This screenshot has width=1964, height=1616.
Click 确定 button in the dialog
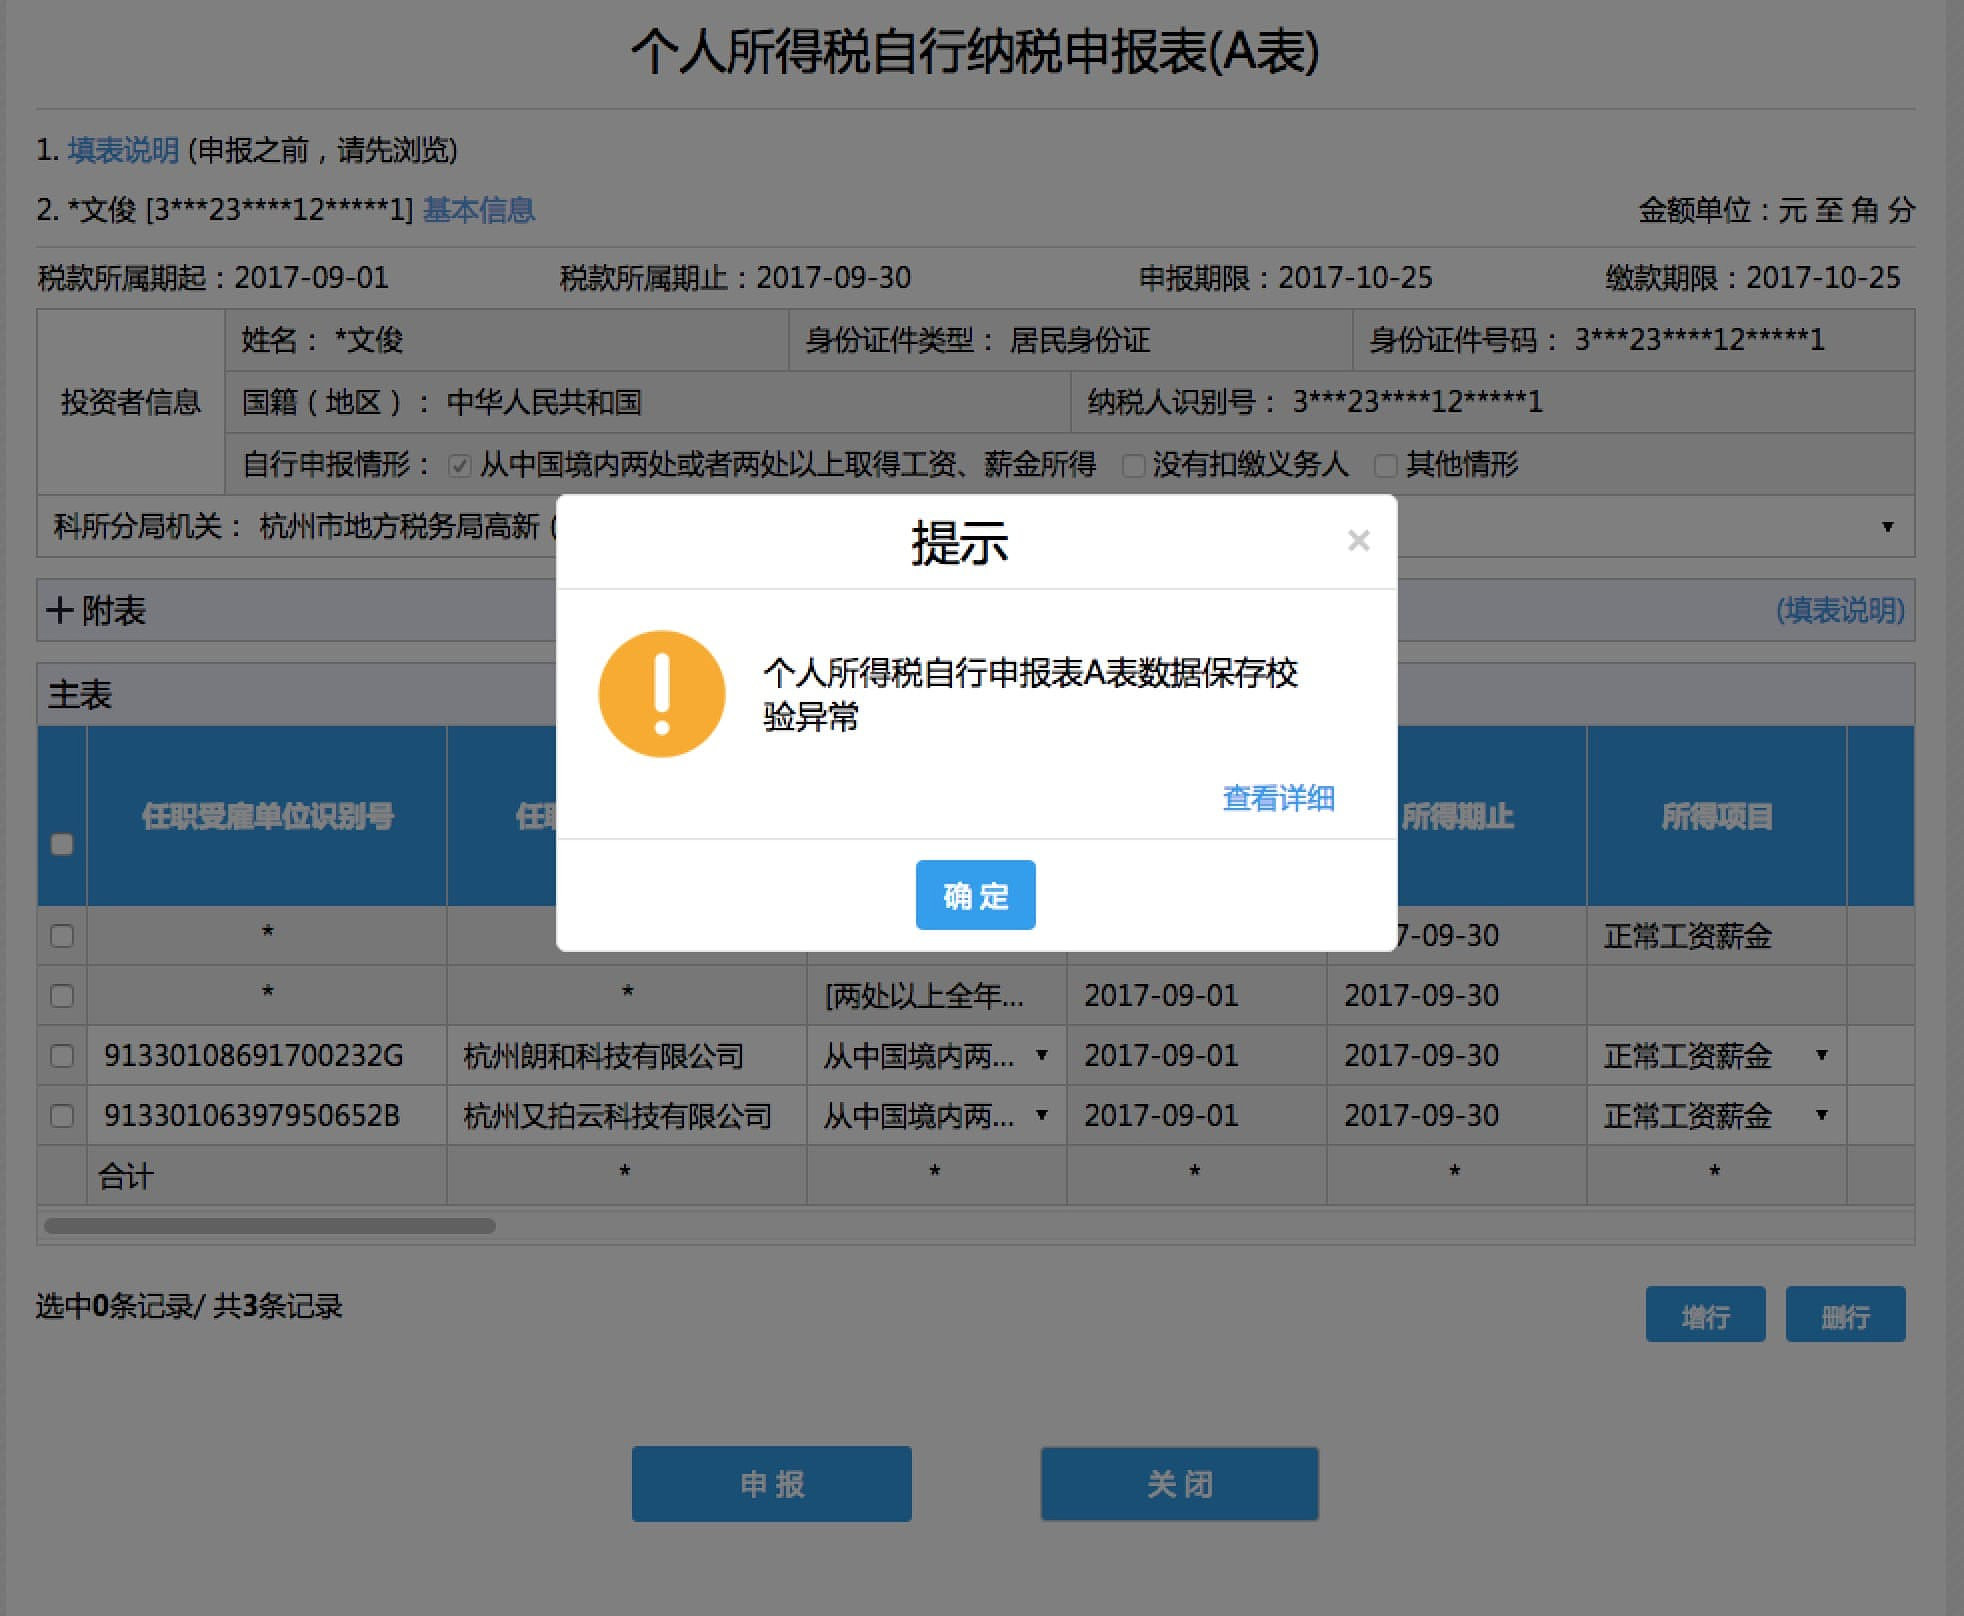pos(975,895)
